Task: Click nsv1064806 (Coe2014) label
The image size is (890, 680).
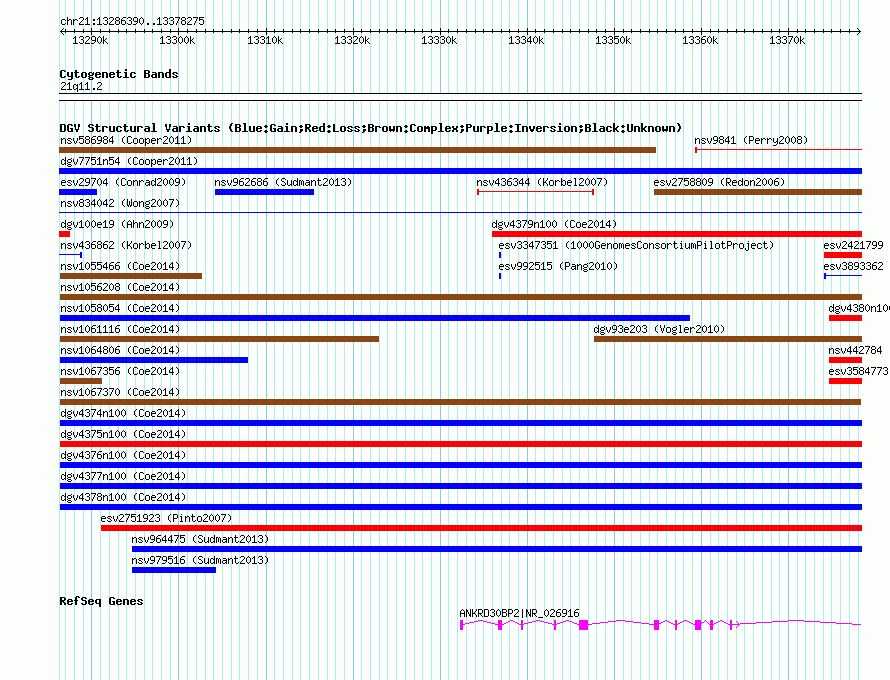Action: coord(120,350)
